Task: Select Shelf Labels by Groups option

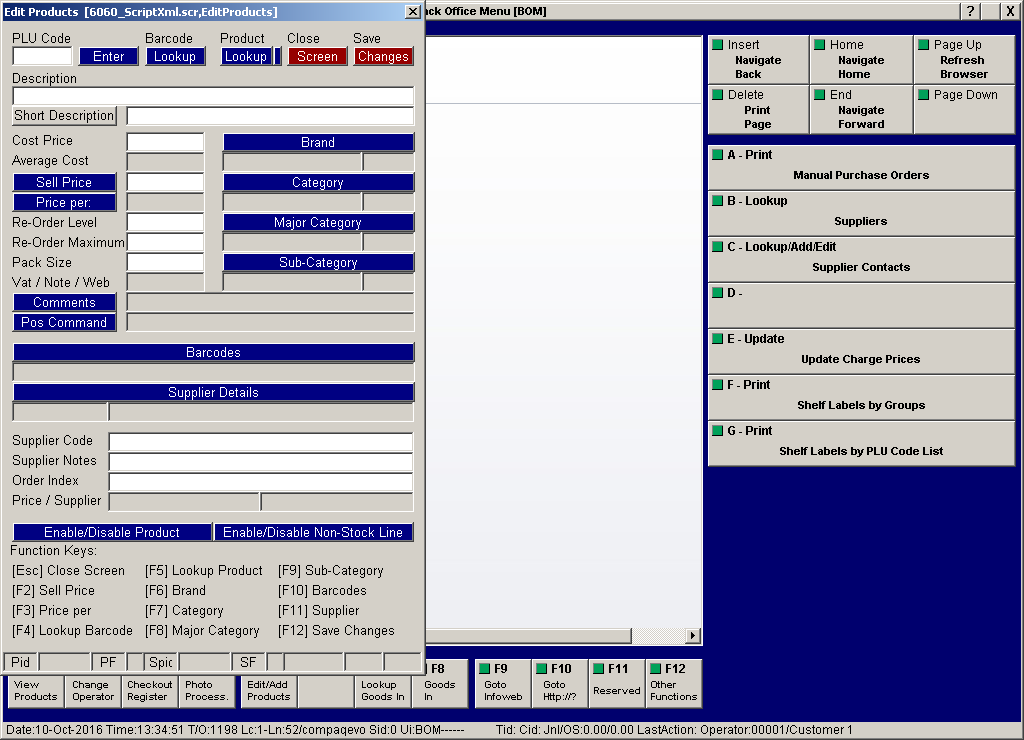Action: [861, 398]
